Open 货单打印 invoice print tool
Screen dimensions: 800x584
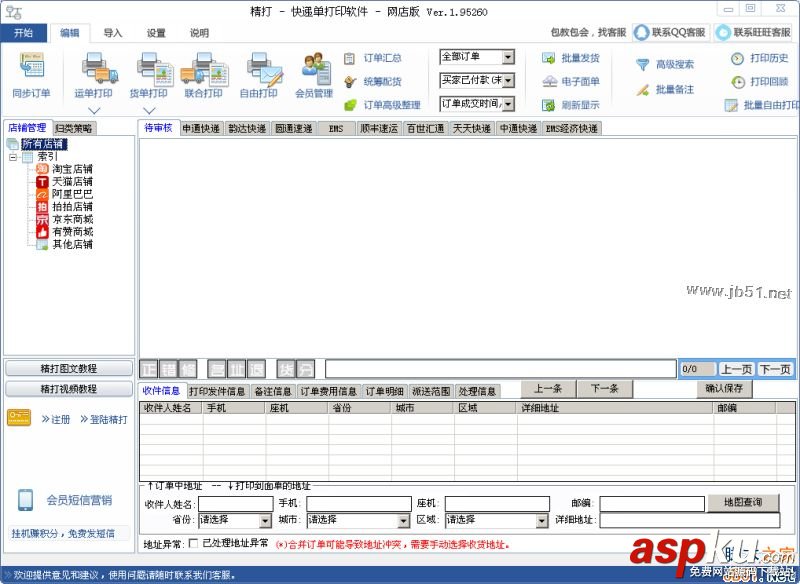148,75
